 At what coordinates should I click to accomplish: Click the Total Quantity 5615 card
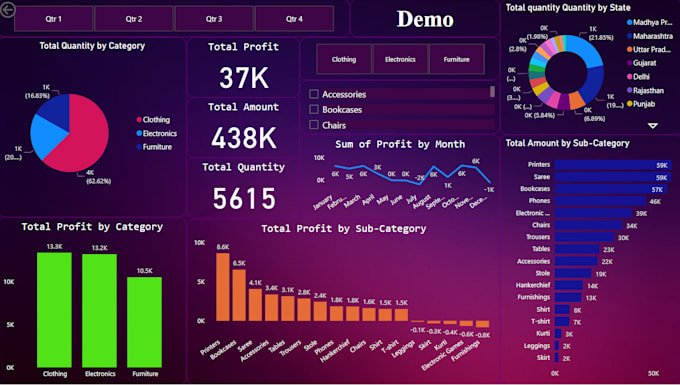[243, 187]
